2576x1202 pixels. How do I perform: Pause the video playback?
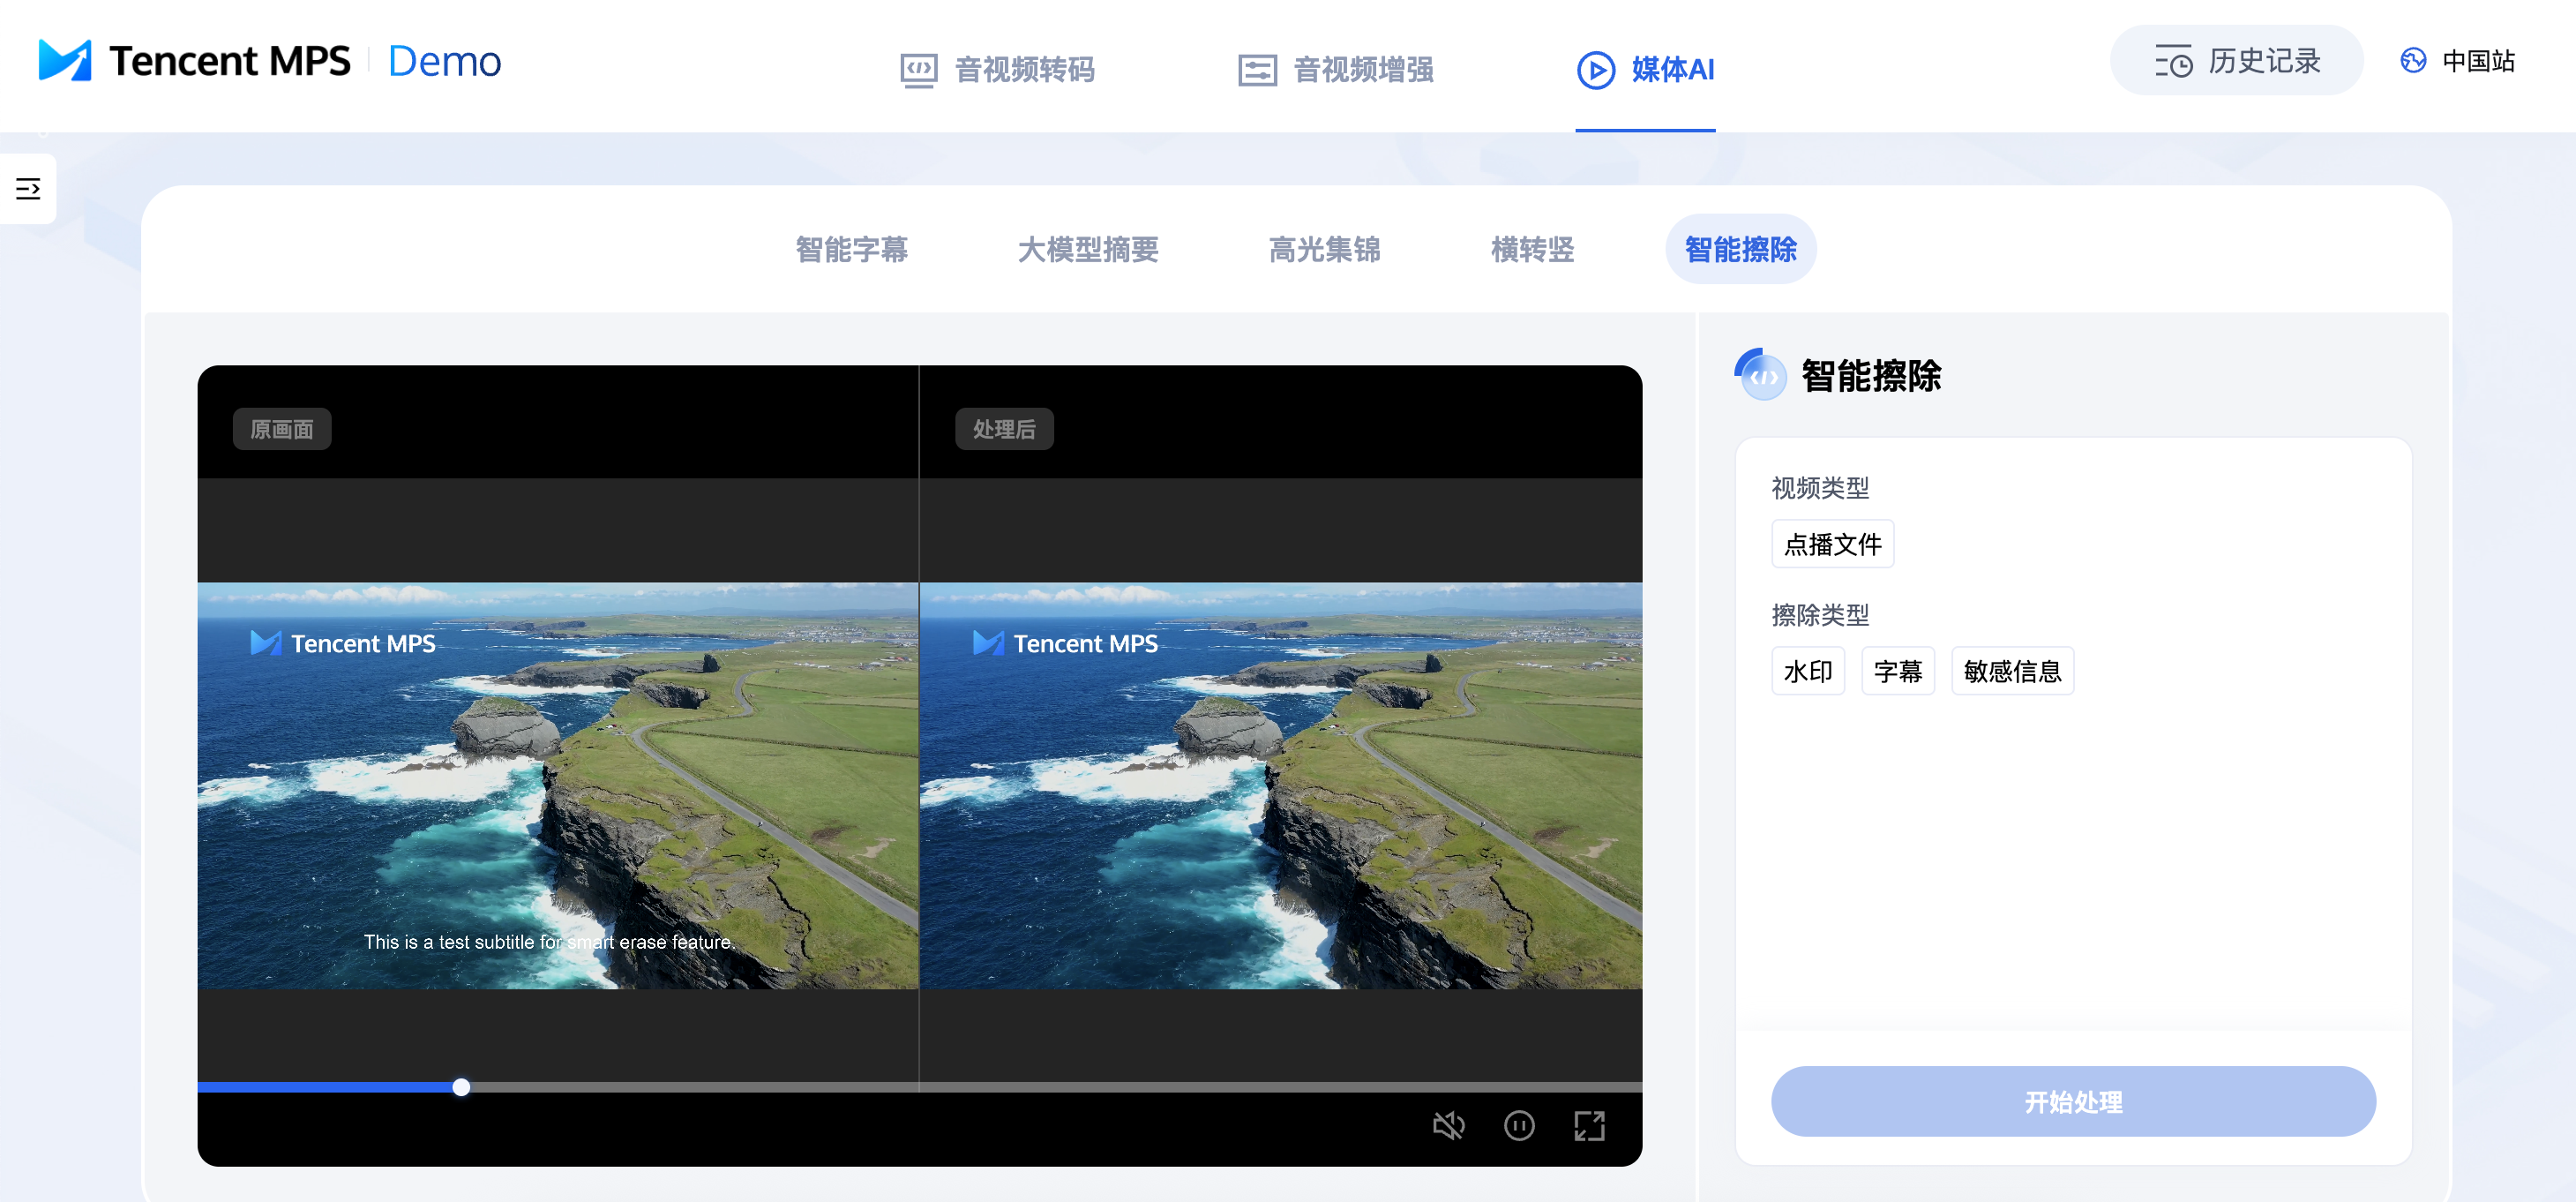tap(1518, 1126)
